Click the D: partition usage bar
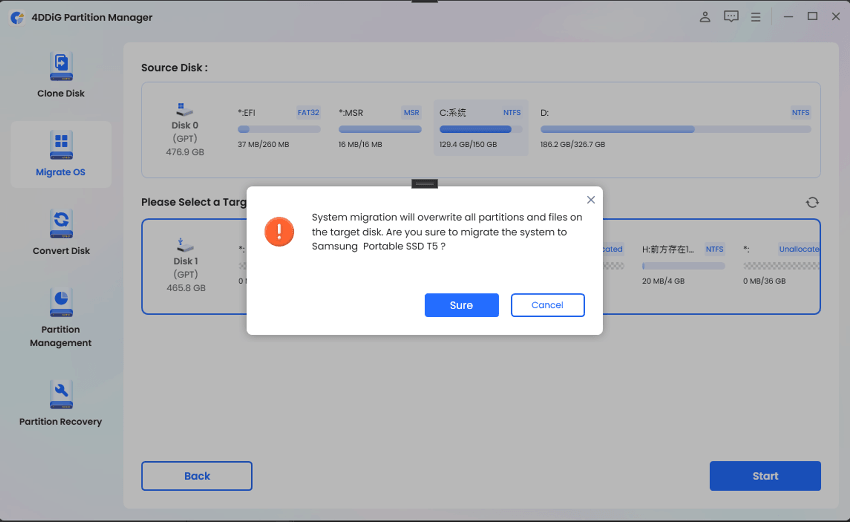The image size is (850, 522). tap(675, 130)
